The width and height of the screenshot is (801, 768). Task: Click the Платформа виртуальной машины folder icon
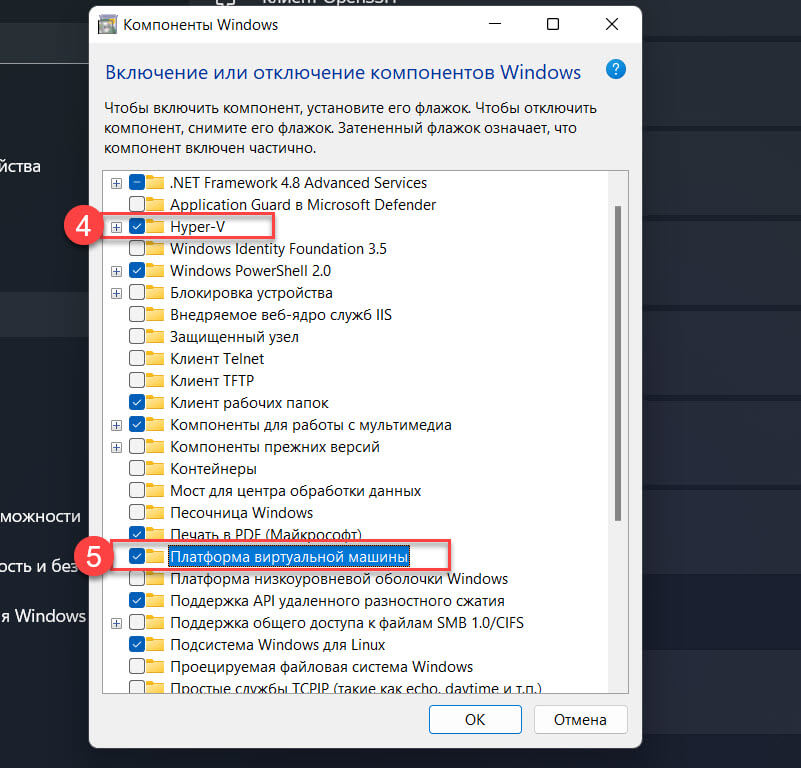[155, 556]
